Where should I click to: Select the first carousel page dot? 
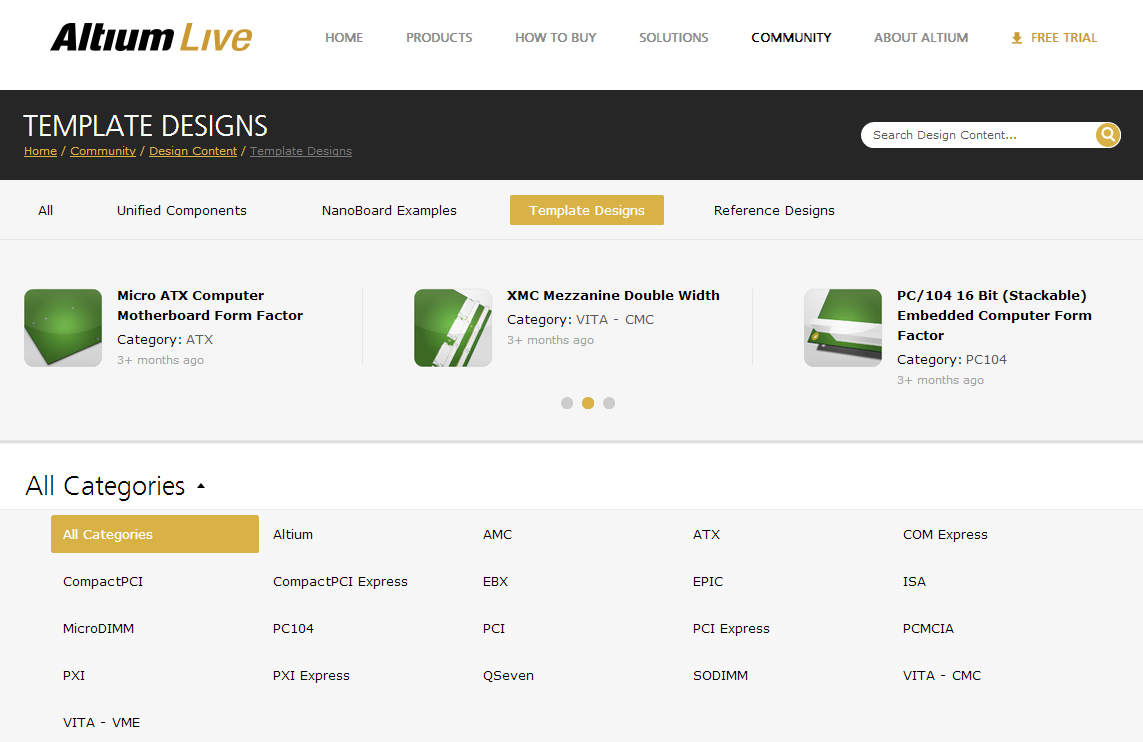click(566, 403)
